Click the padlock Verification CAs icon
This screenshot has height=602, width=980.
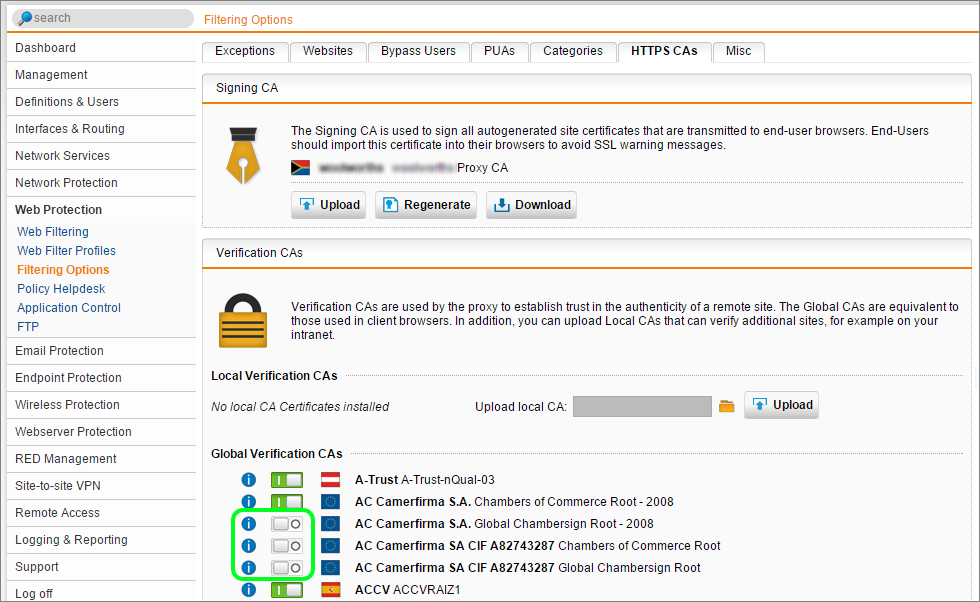(x=243, y=321)
